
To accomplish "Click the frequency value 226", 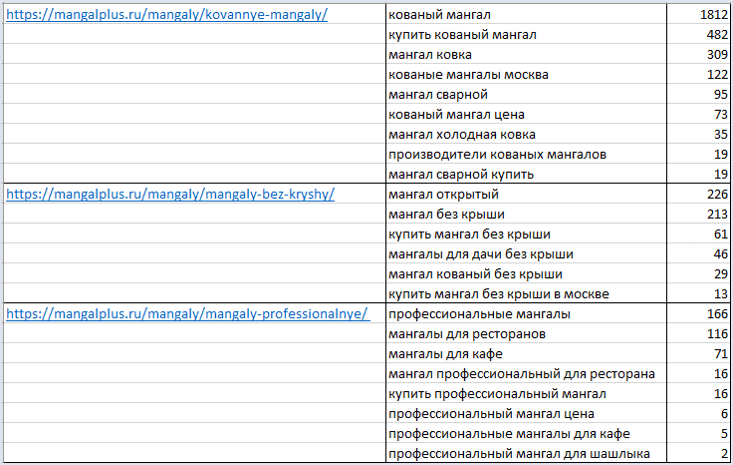I will pyautogui.click(x=717, y=194).
